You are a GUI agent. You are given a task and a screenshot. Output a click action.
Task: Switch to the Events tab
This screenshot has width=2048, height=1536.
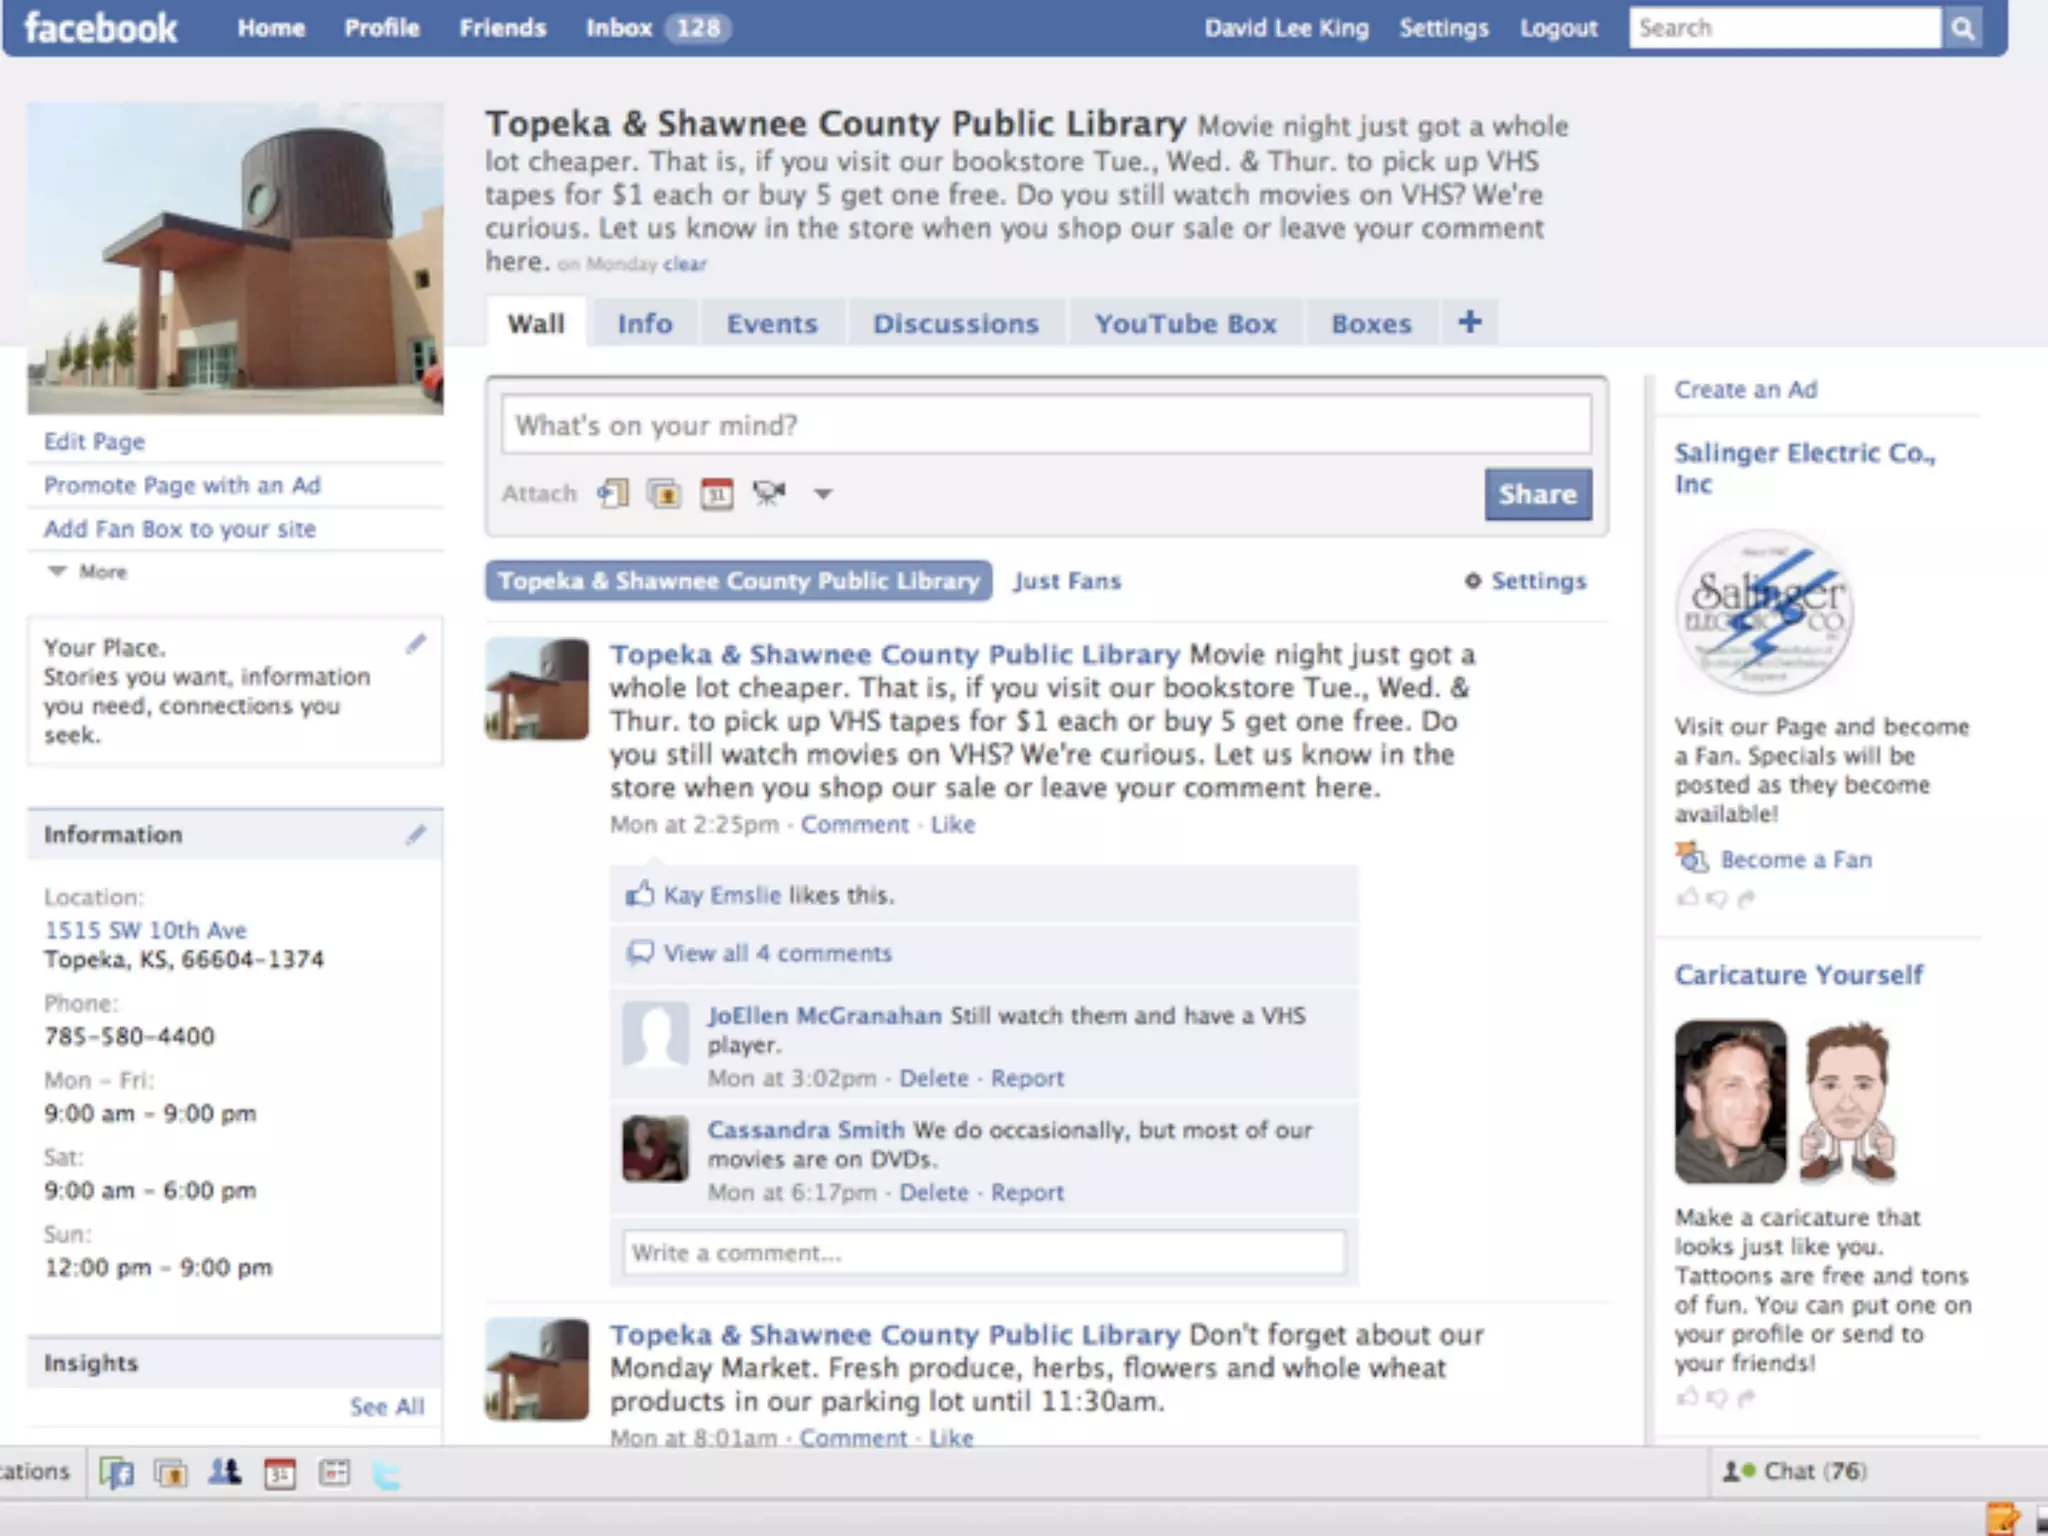pos(771,324)
